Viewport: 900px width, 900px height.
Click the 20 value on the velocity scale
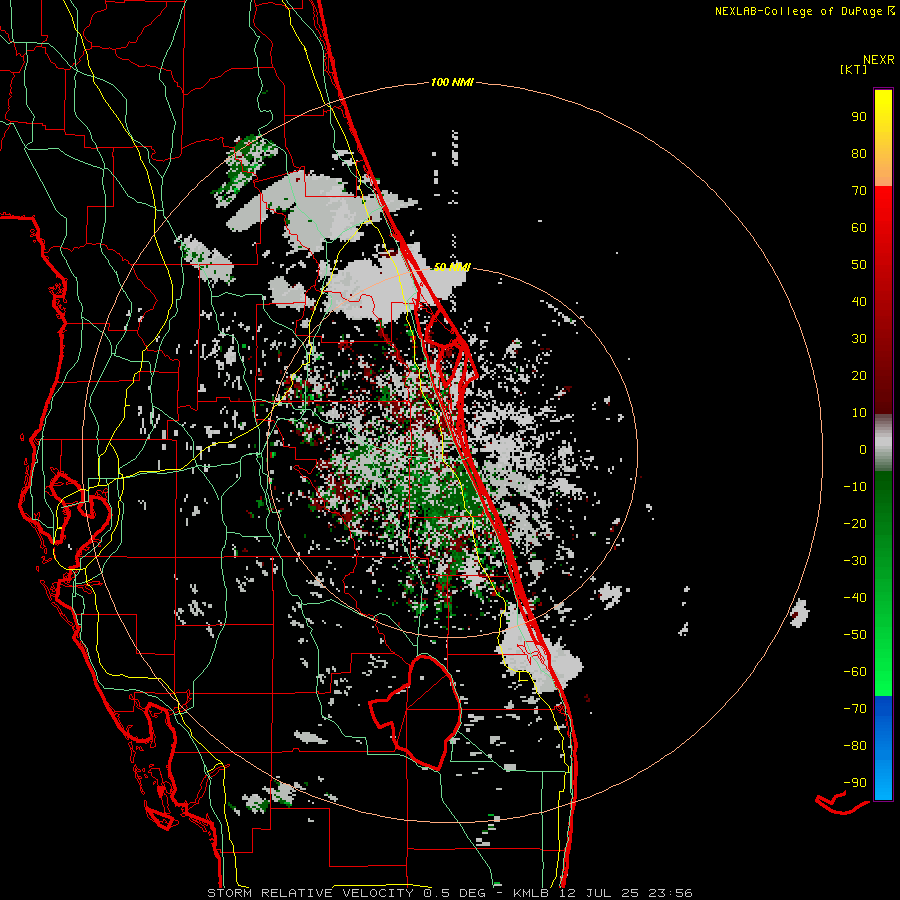[x=859, y=375]
